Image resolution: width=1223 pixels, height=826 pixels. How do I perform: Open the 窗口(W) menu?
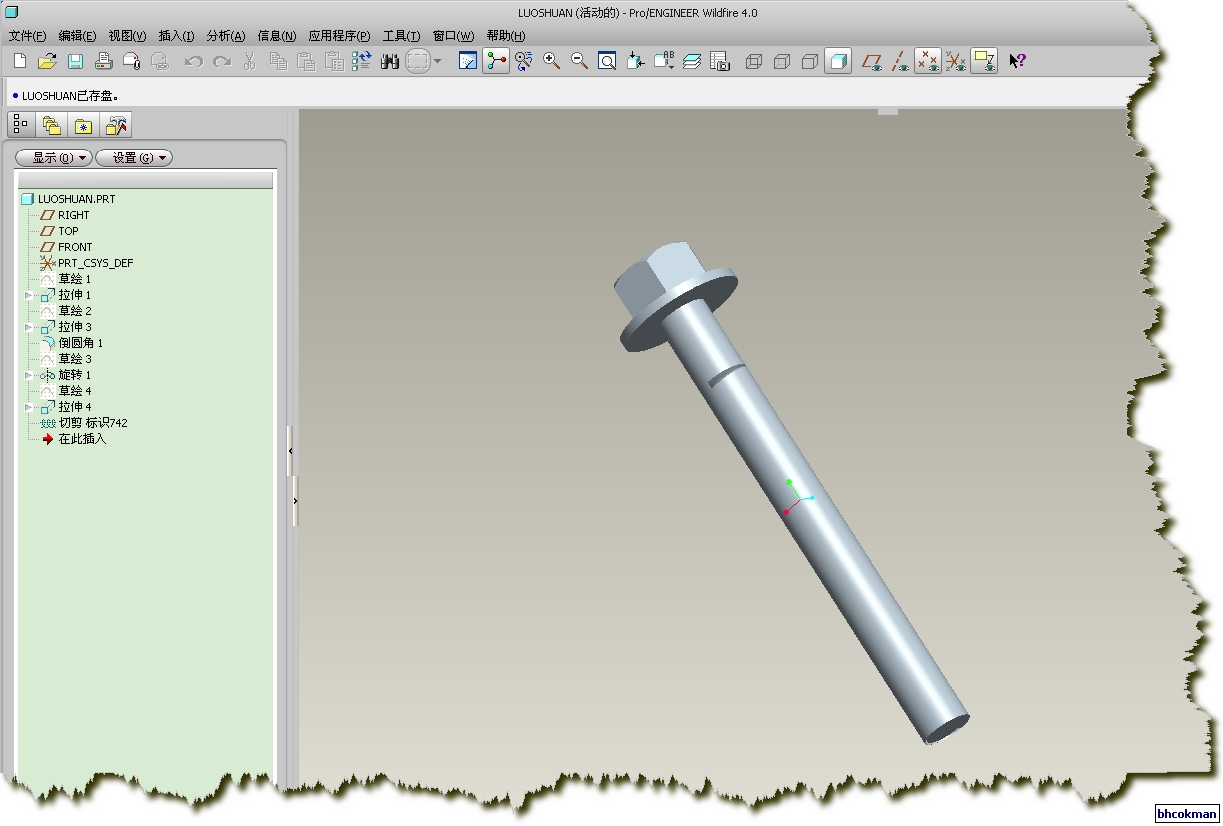point(453,36)
